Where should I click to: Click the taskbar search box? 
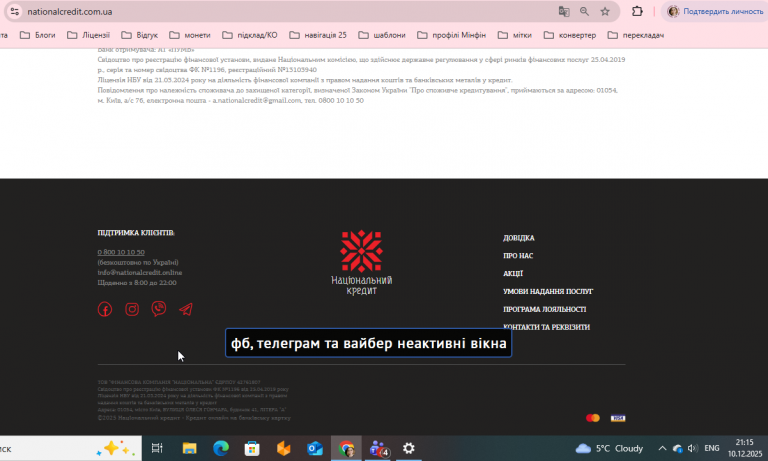(x=71, y=448)
